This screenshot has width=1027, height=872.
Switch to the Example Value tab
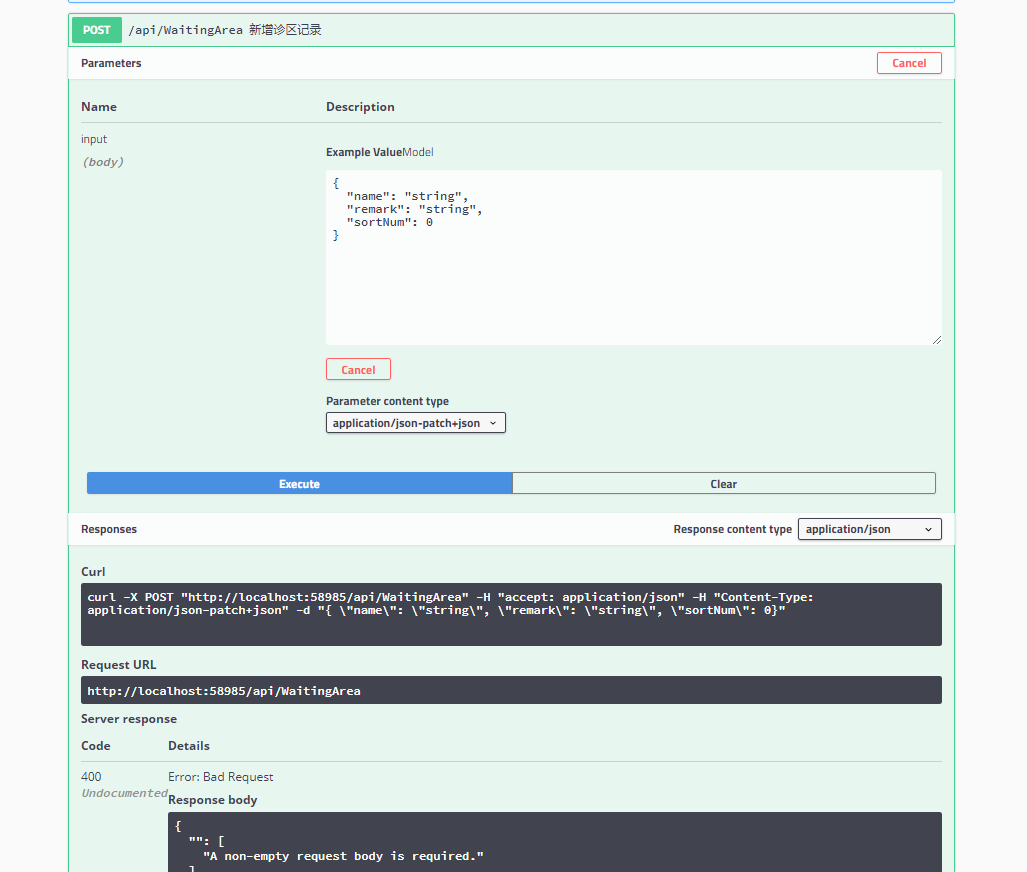pyautogui.click(x=363, y=153)
